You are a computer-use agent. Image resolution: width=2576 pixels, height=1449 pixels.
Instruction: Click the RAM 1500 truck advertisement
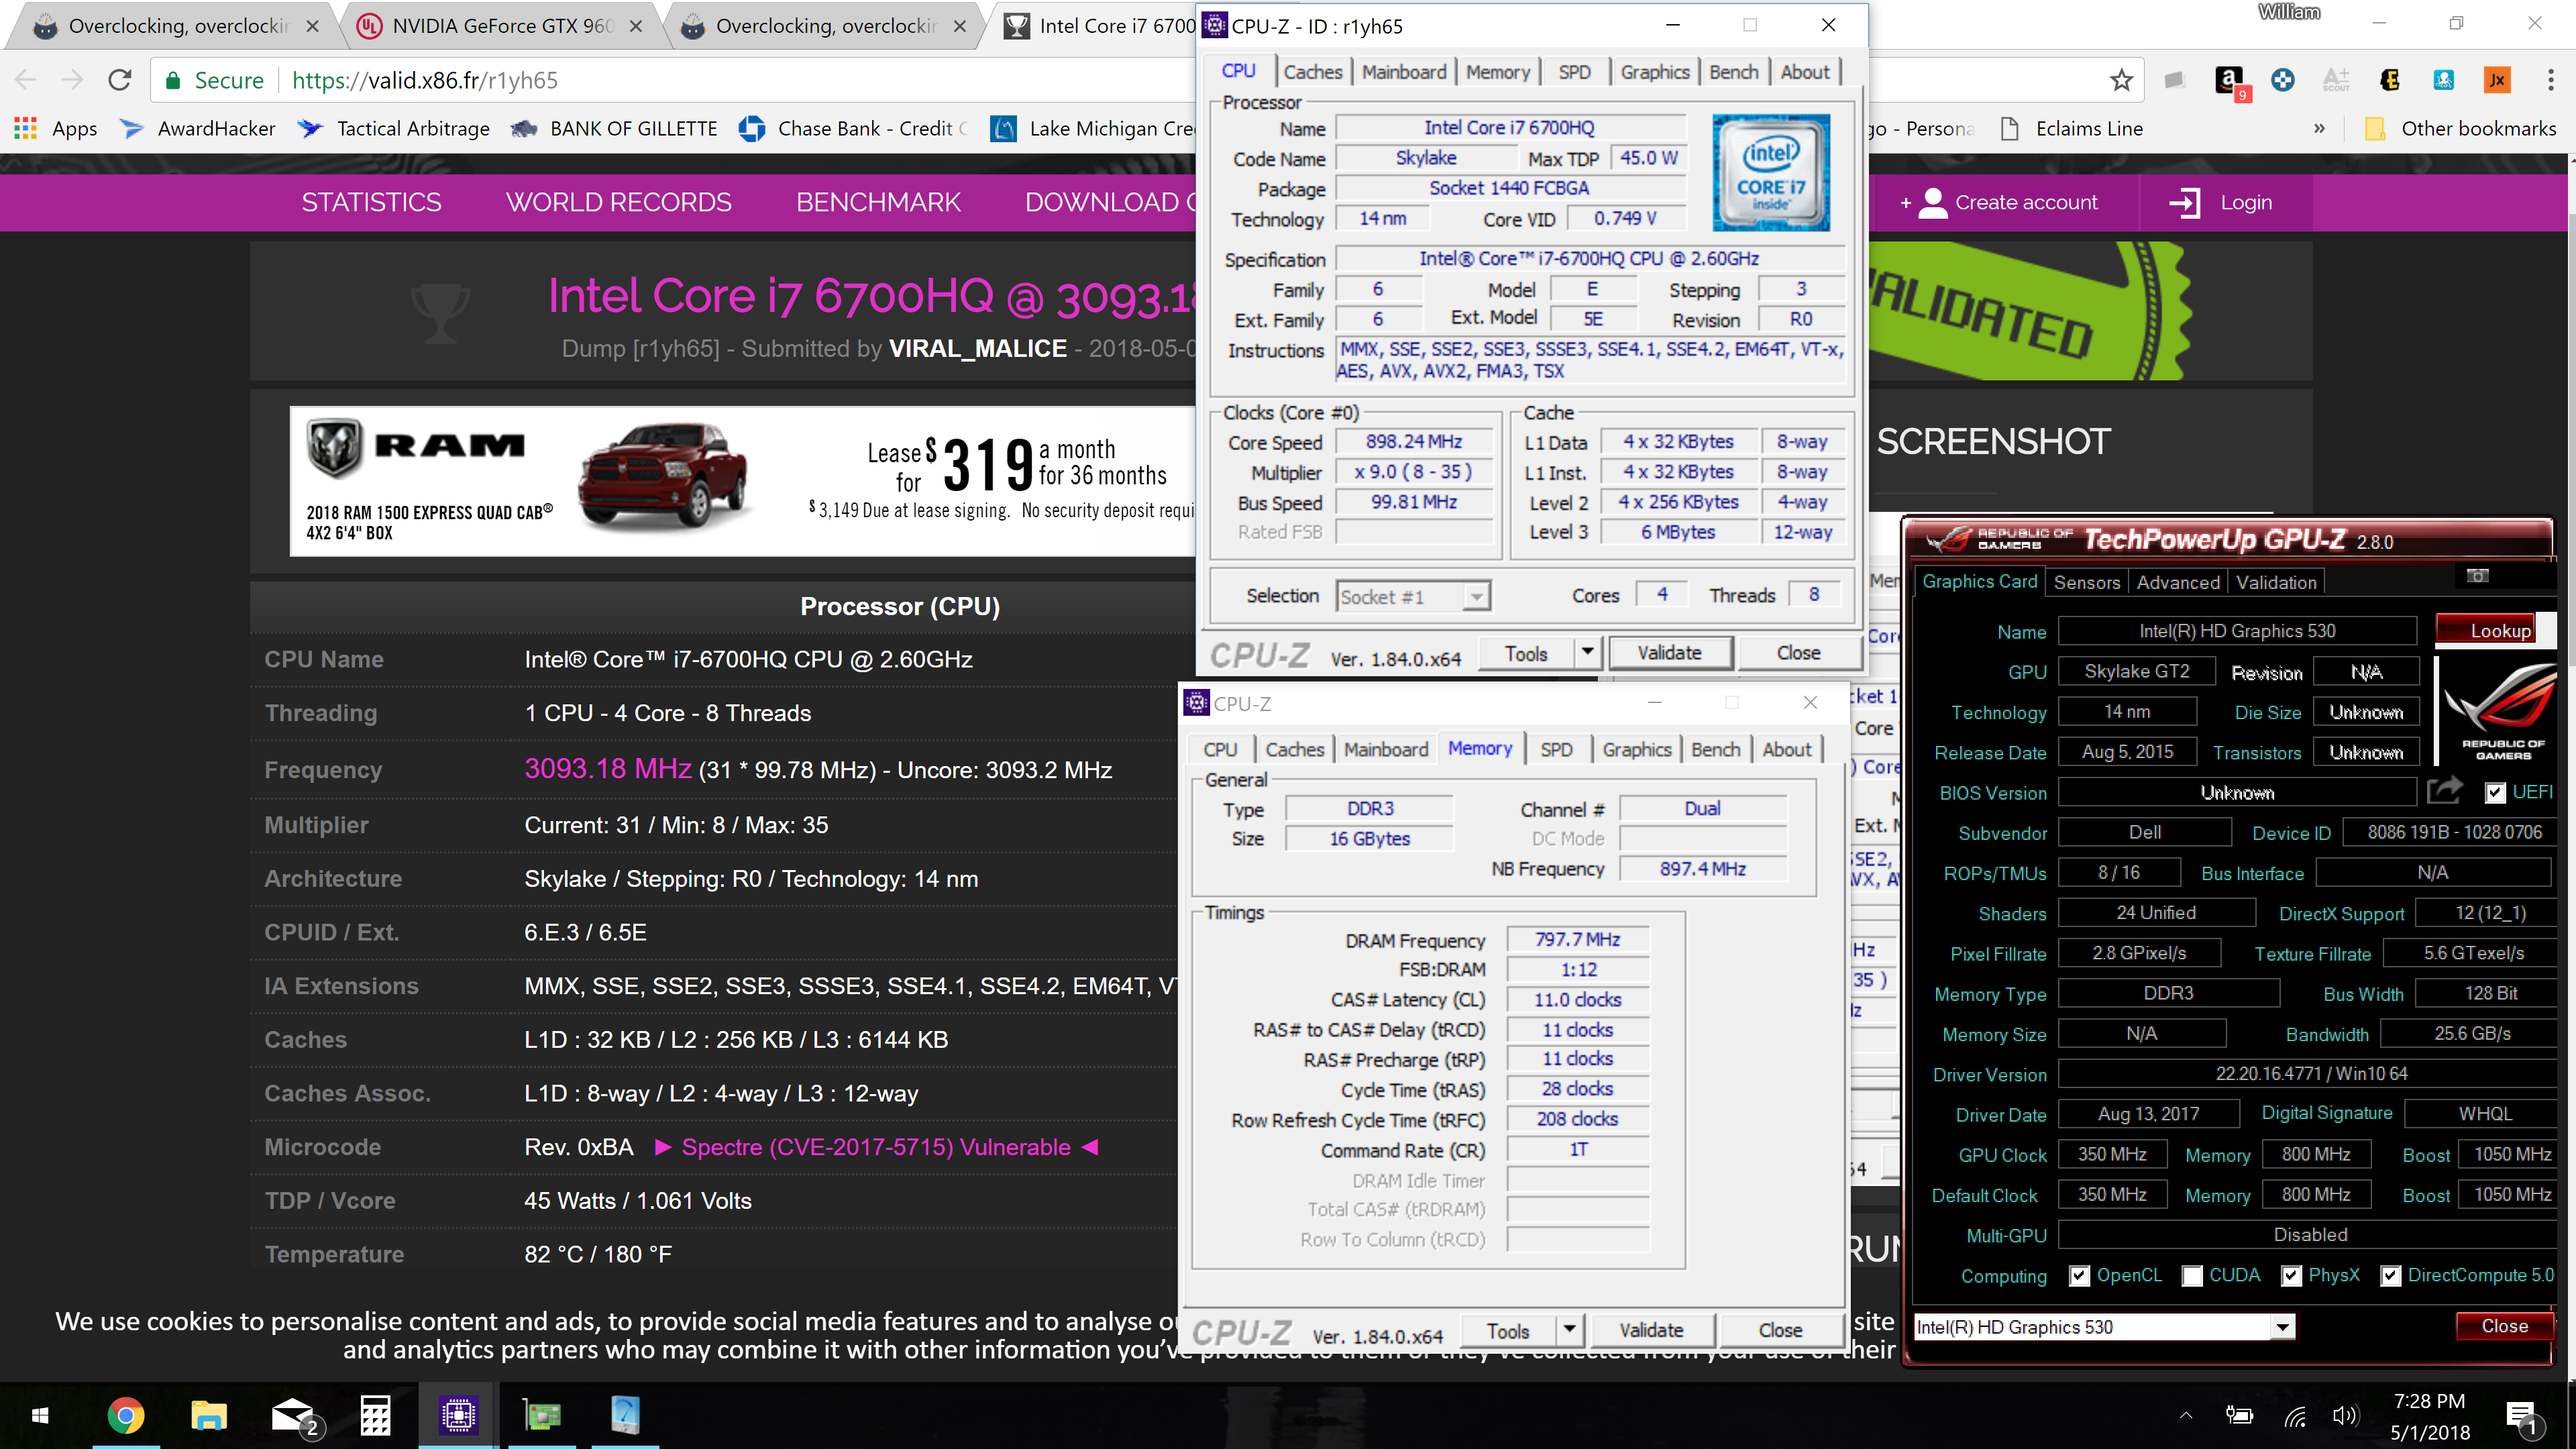[x=743, y=481]
